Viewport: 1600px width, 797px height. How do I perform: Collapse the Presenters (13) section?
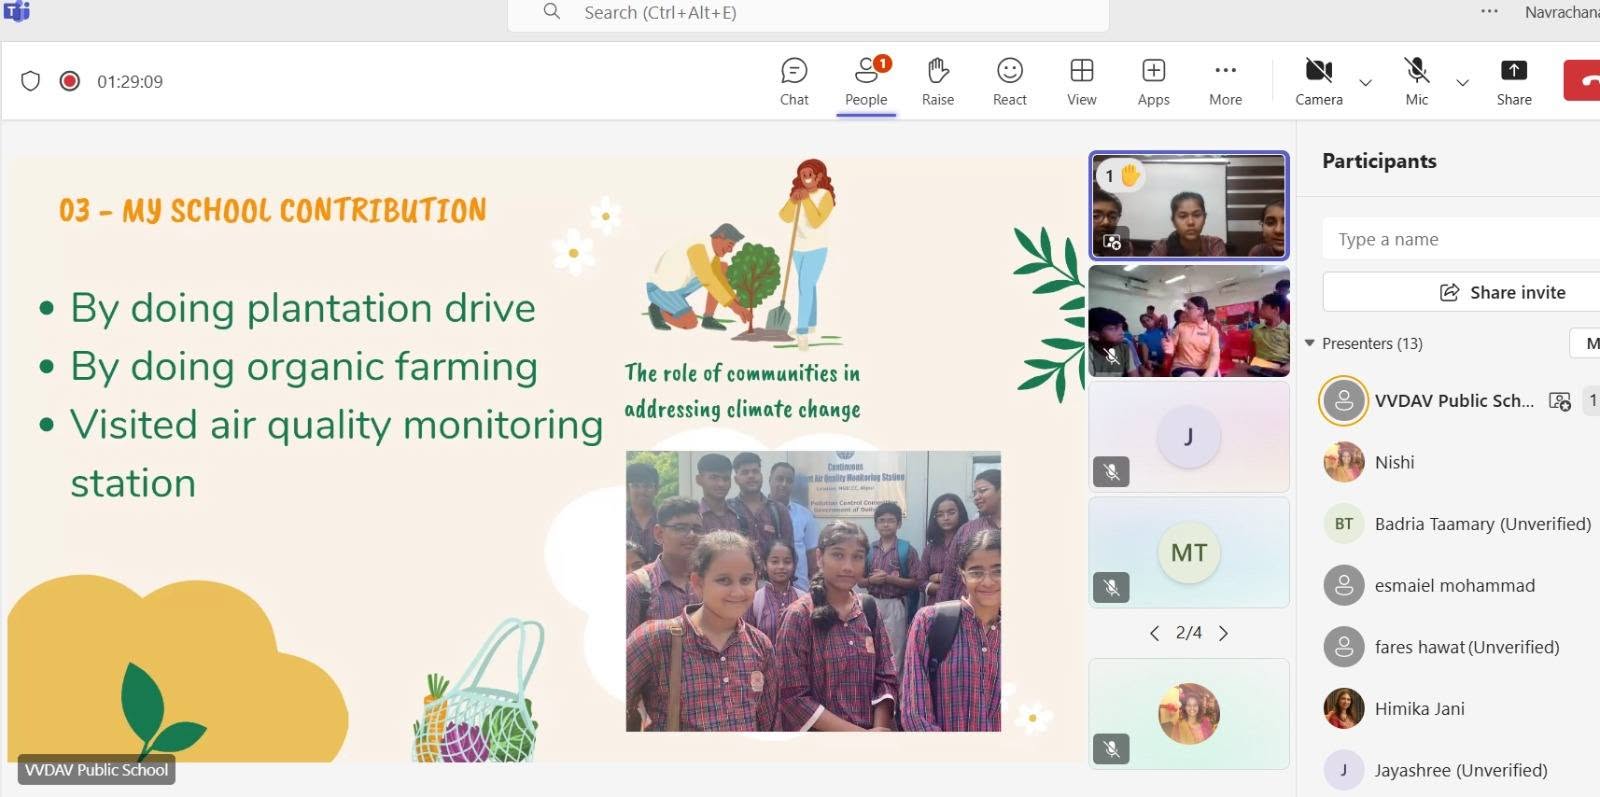tap(1309, 343)
